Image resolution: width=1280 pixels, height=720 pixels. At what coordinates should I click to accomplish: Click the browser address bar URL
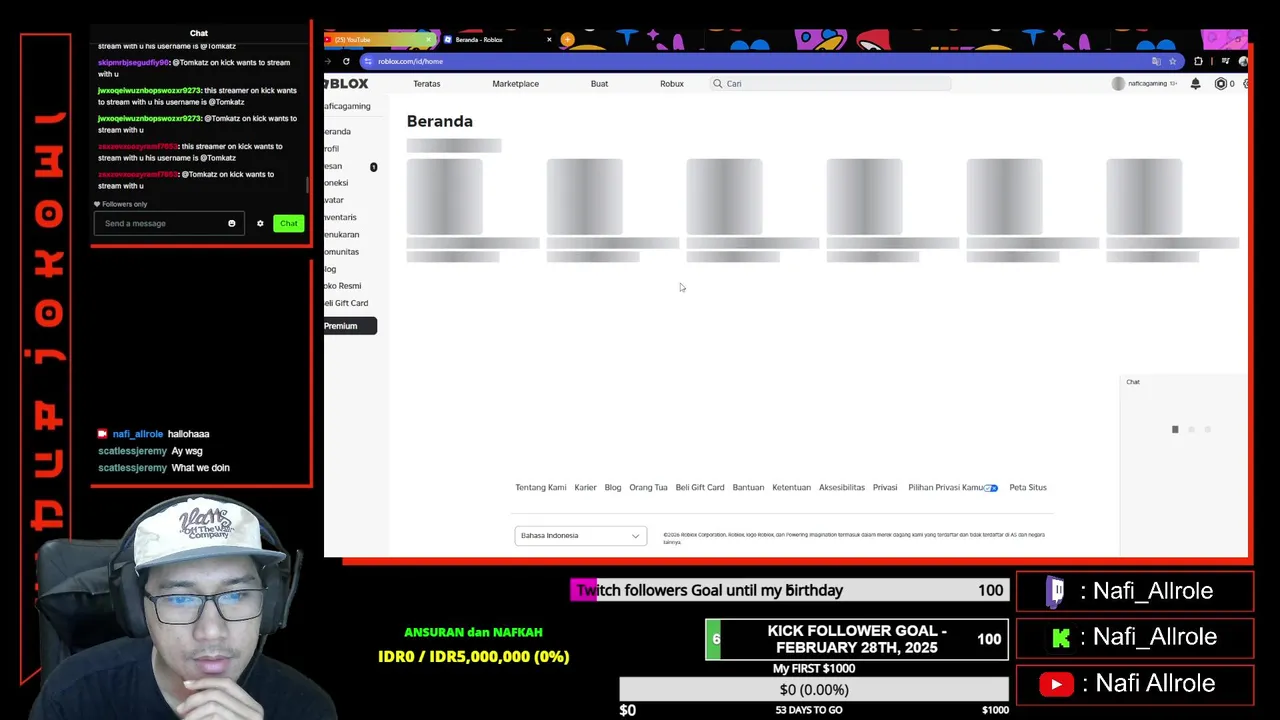coord(410,61)
